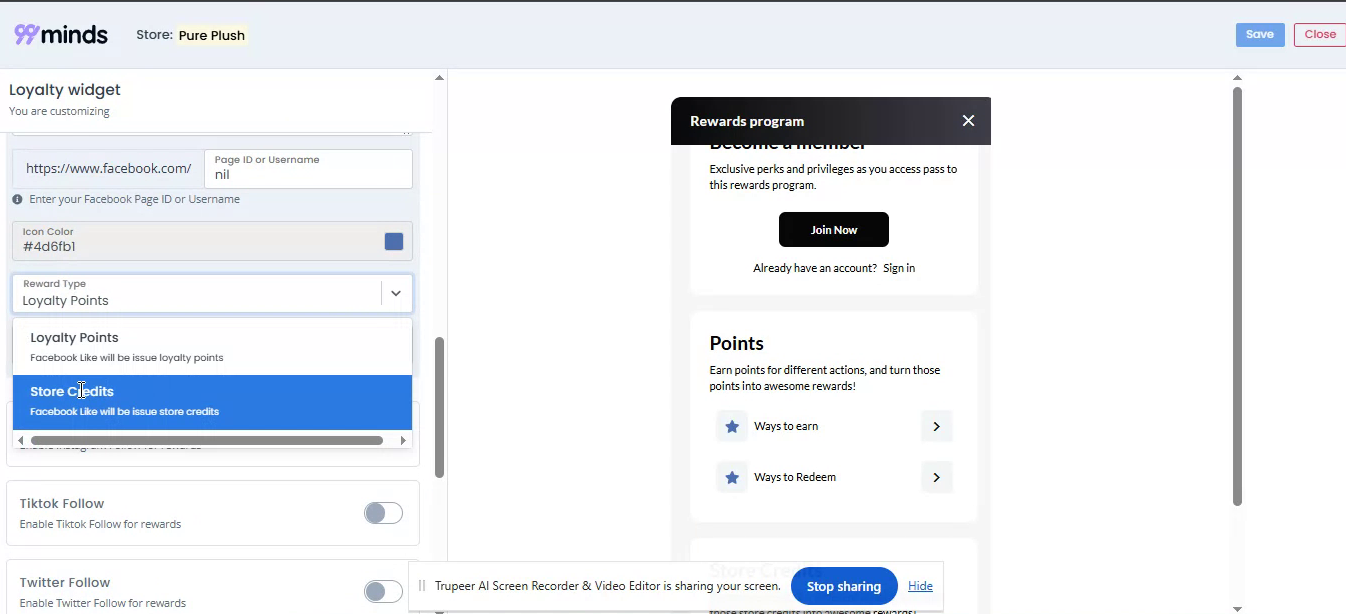Click the Pure Plush store name
This screenshot has width=1346, height=614.
pos(212,35)
